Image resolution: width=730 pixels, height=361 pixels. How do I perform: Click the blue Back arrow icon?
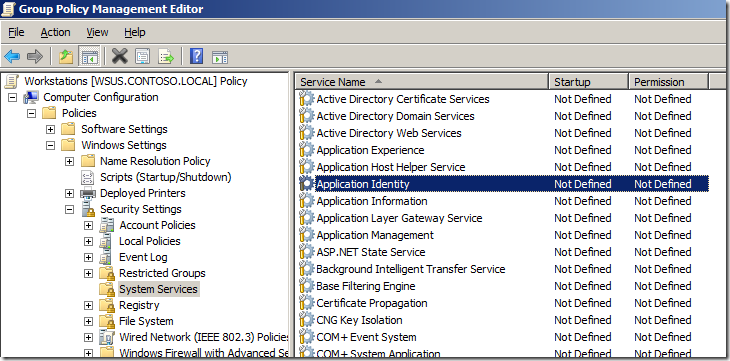pos(12,57)
